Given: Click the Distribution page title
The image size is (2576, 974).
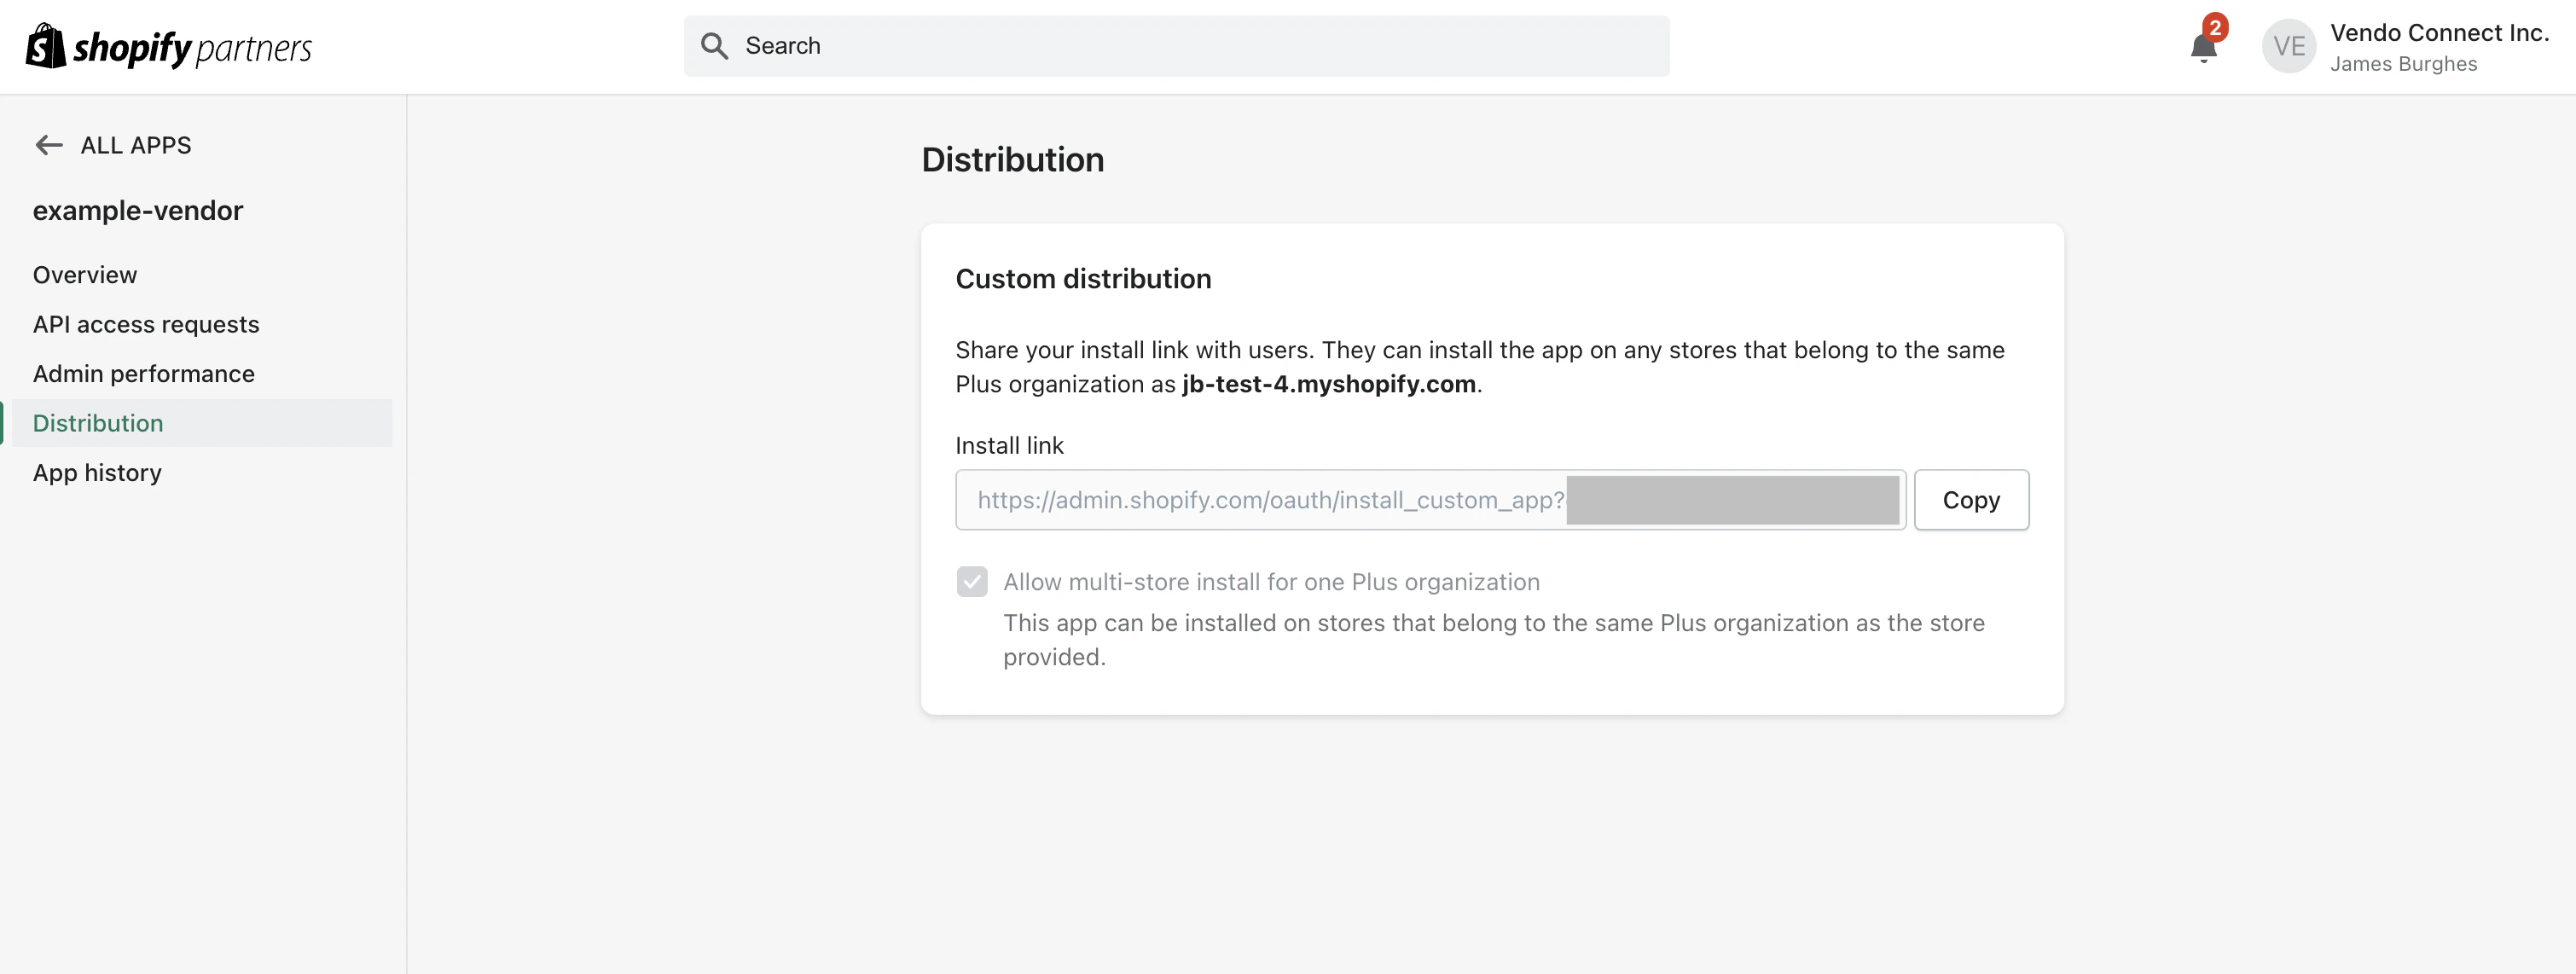Looking at the screenshot, I should (1012, 160).
